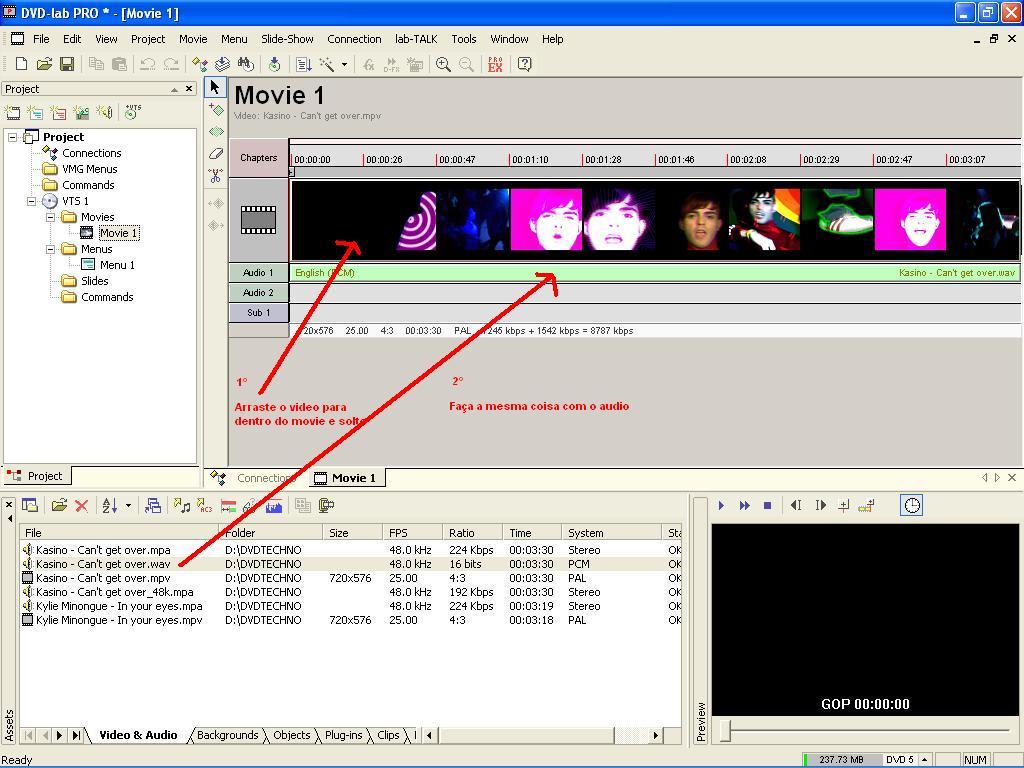Switch to the Objects assets tab
This screenshot has height=768, width=1024.
[291, 735]
